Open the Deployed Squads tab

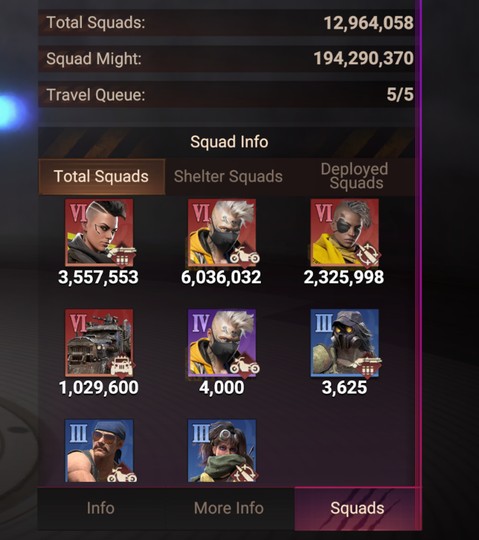pos(355,177)
